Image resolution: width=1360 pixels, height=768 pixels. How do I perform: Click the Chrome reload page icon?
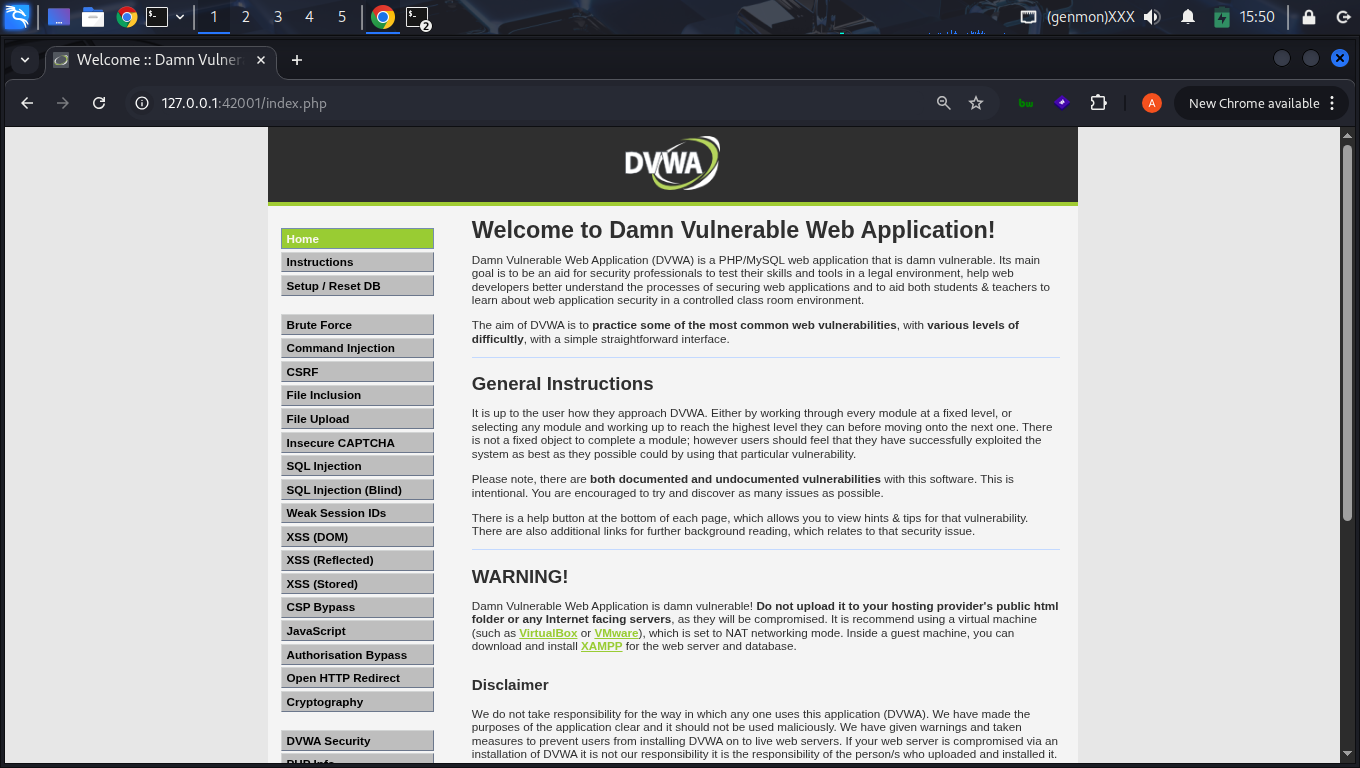98,103
